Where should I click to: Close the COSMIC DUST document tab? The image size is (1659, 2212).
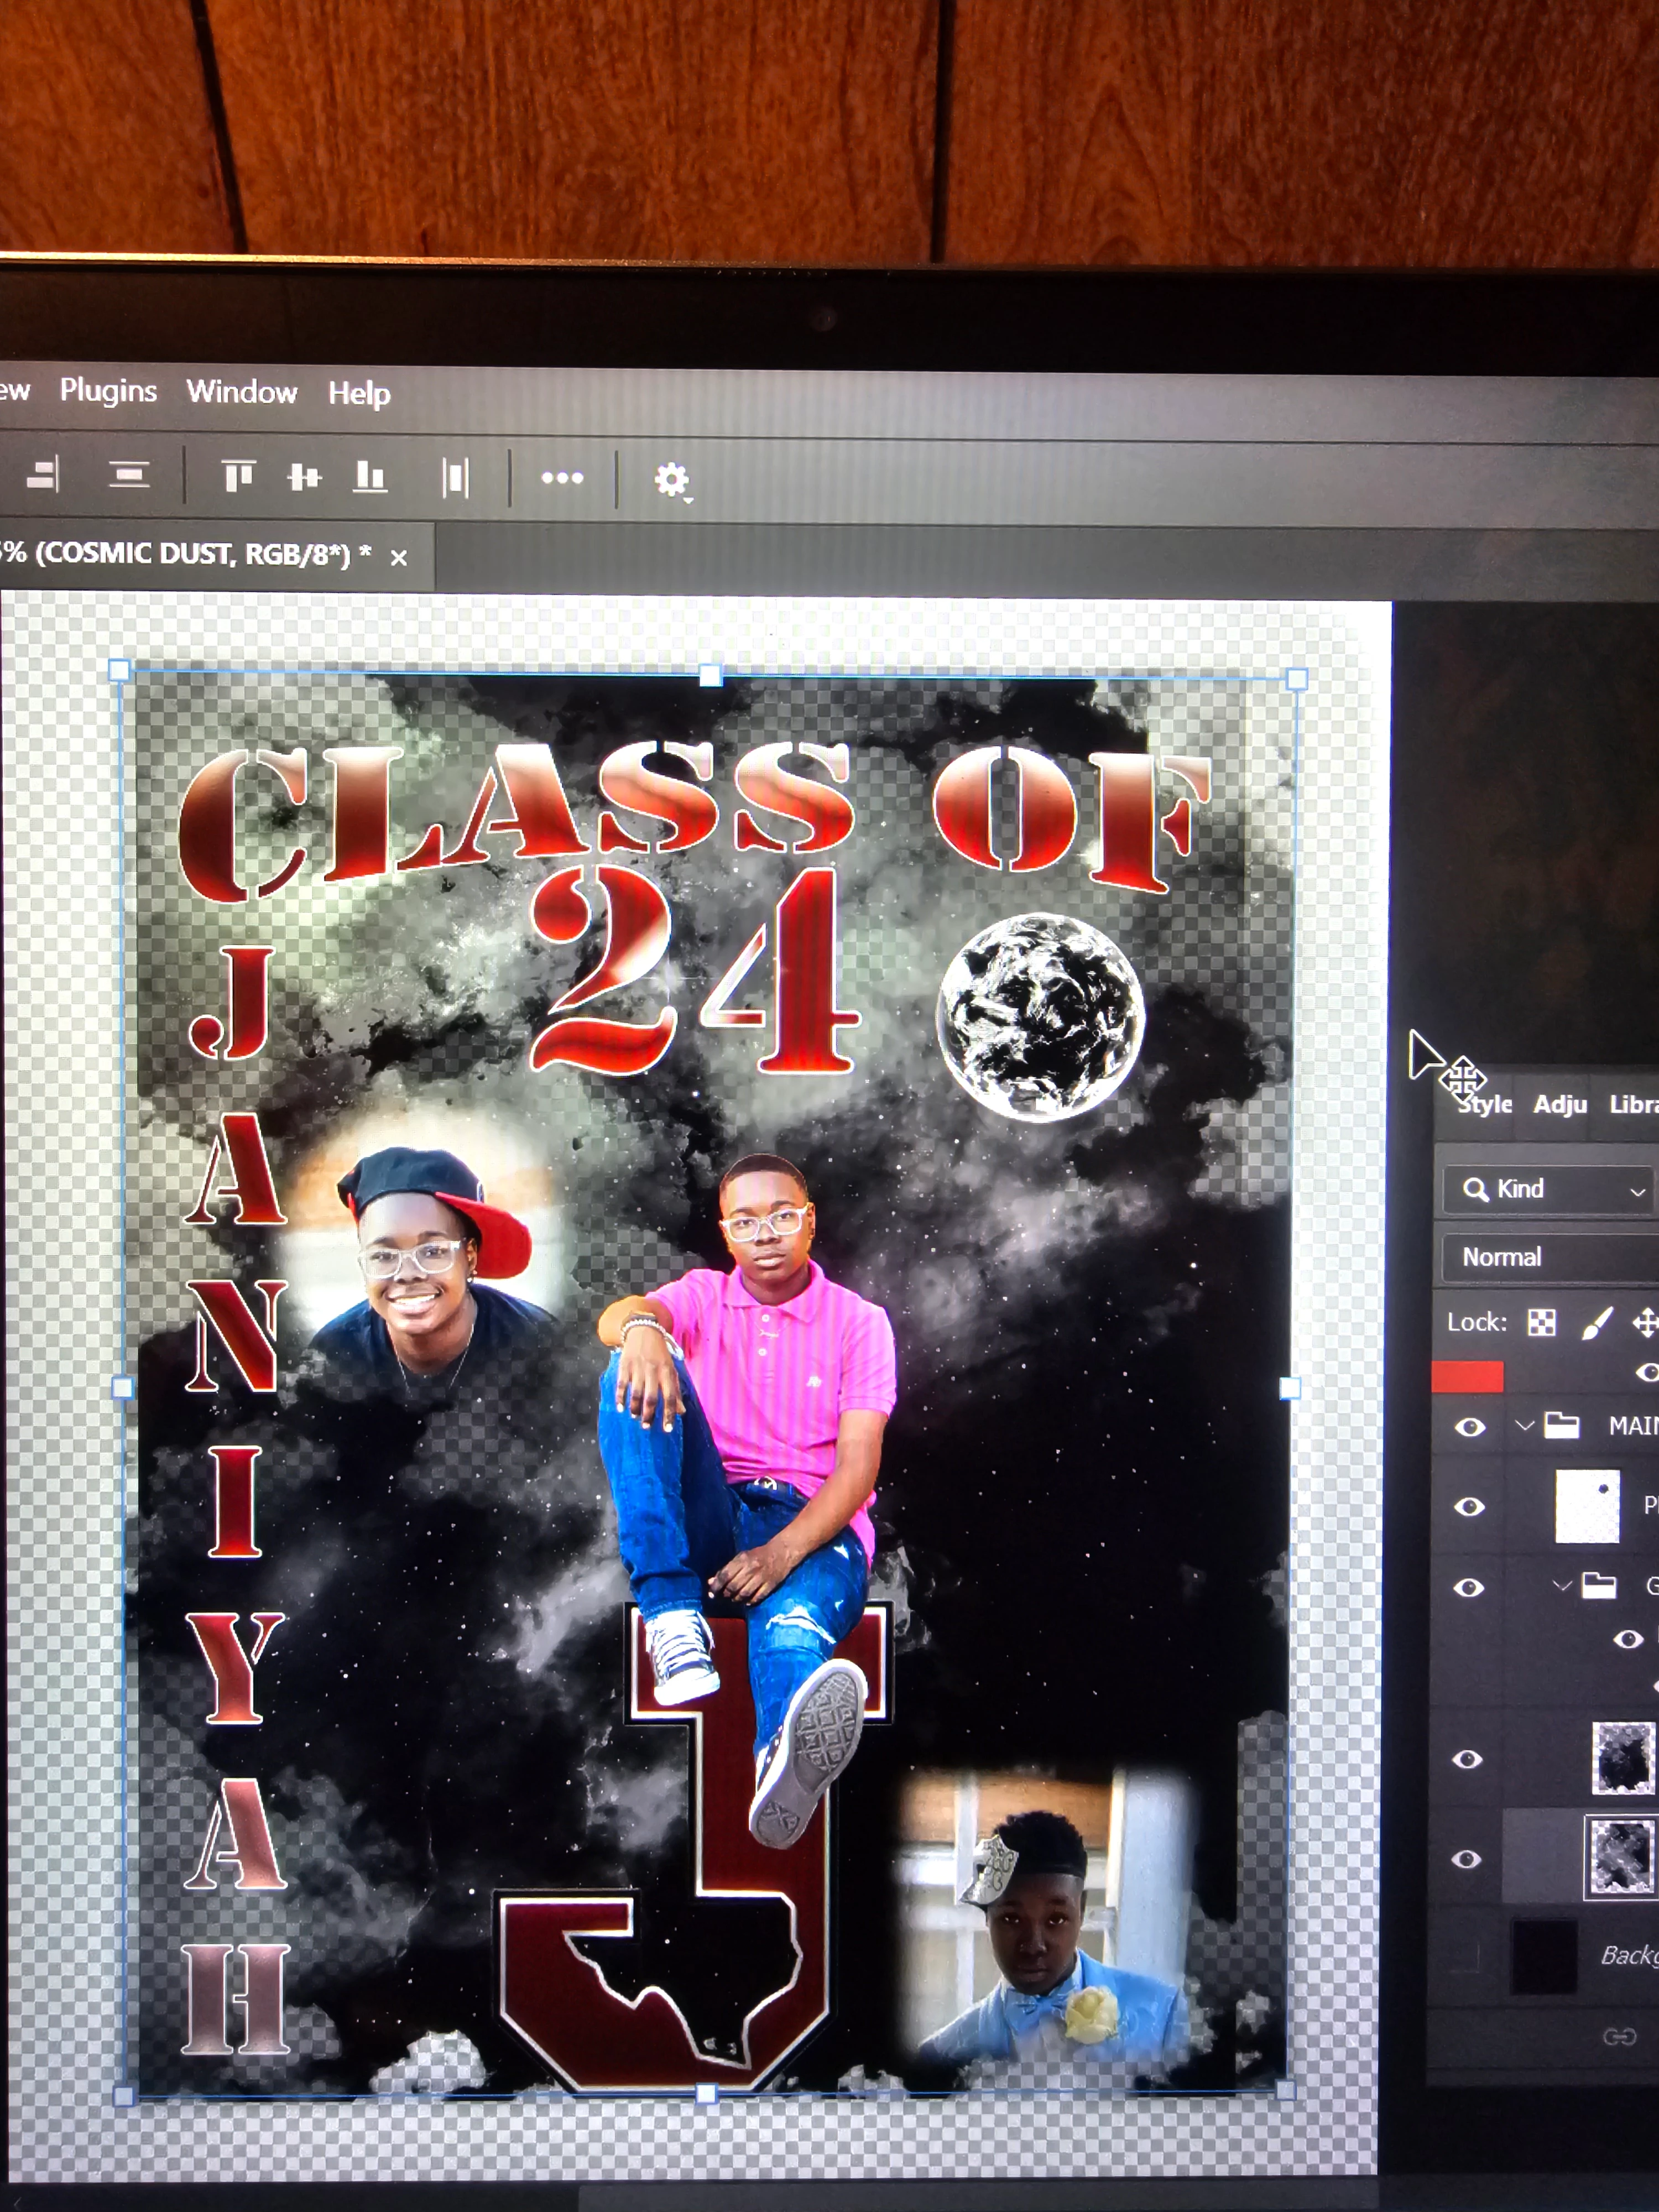(x=399, y=558)
